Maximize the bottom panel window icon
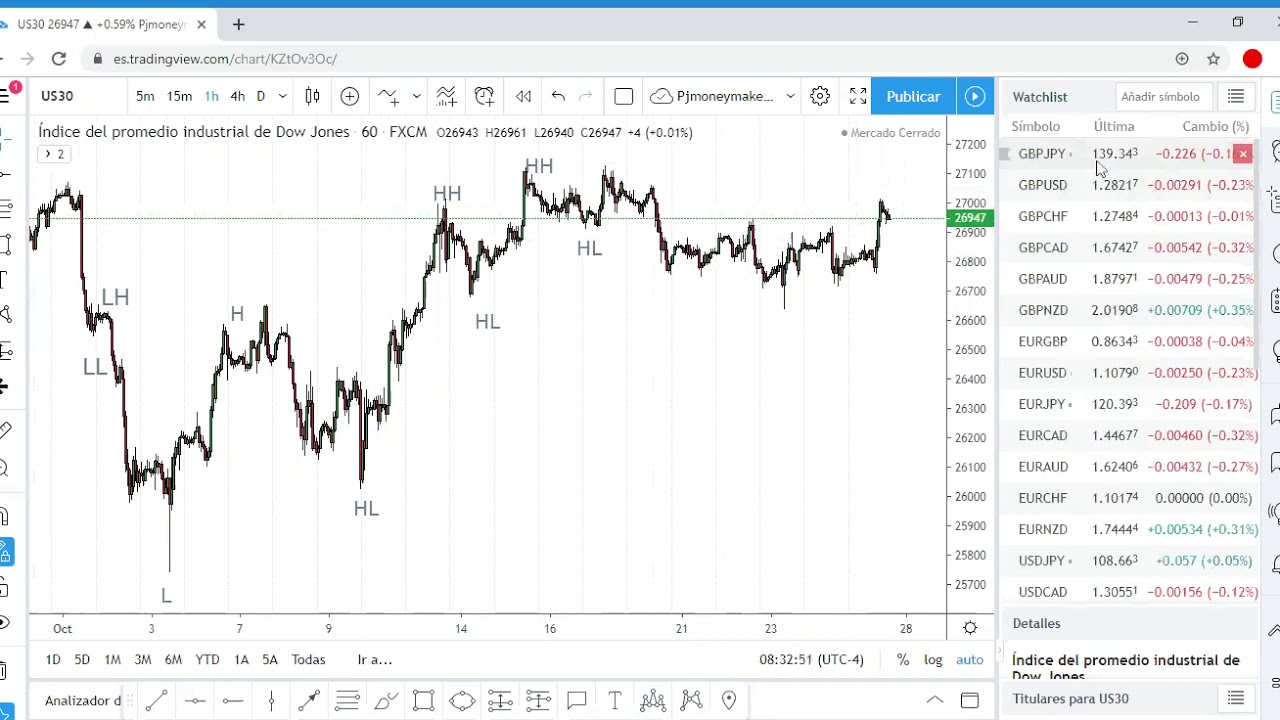Image resolution: width=1280 pixels, height=720 pixels. coord(969,700)
